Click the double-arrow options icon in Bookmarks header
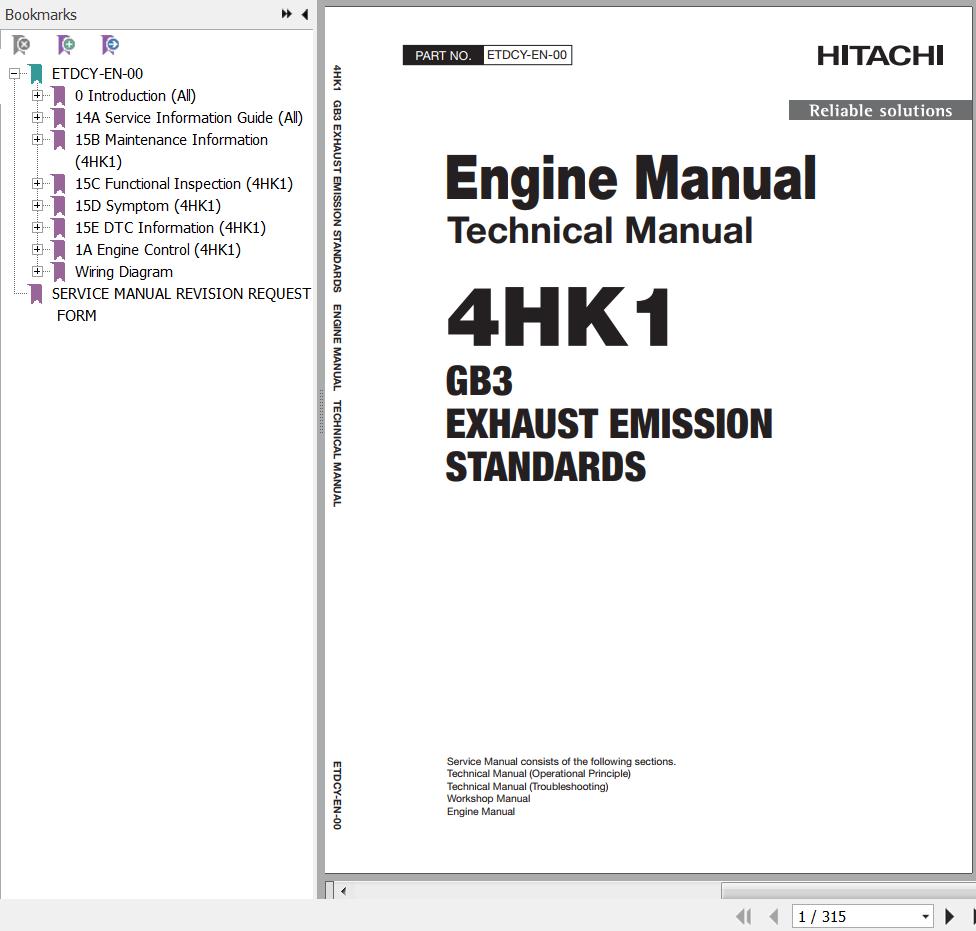 (287, 14)
